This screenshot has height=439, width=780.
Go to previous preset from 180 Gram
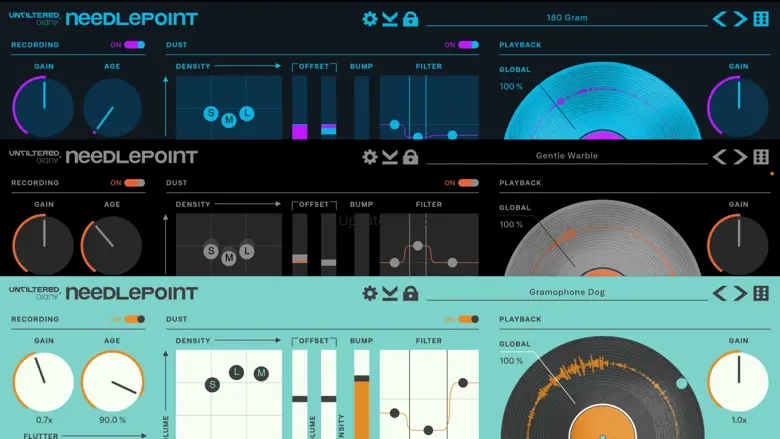point(719,19)
